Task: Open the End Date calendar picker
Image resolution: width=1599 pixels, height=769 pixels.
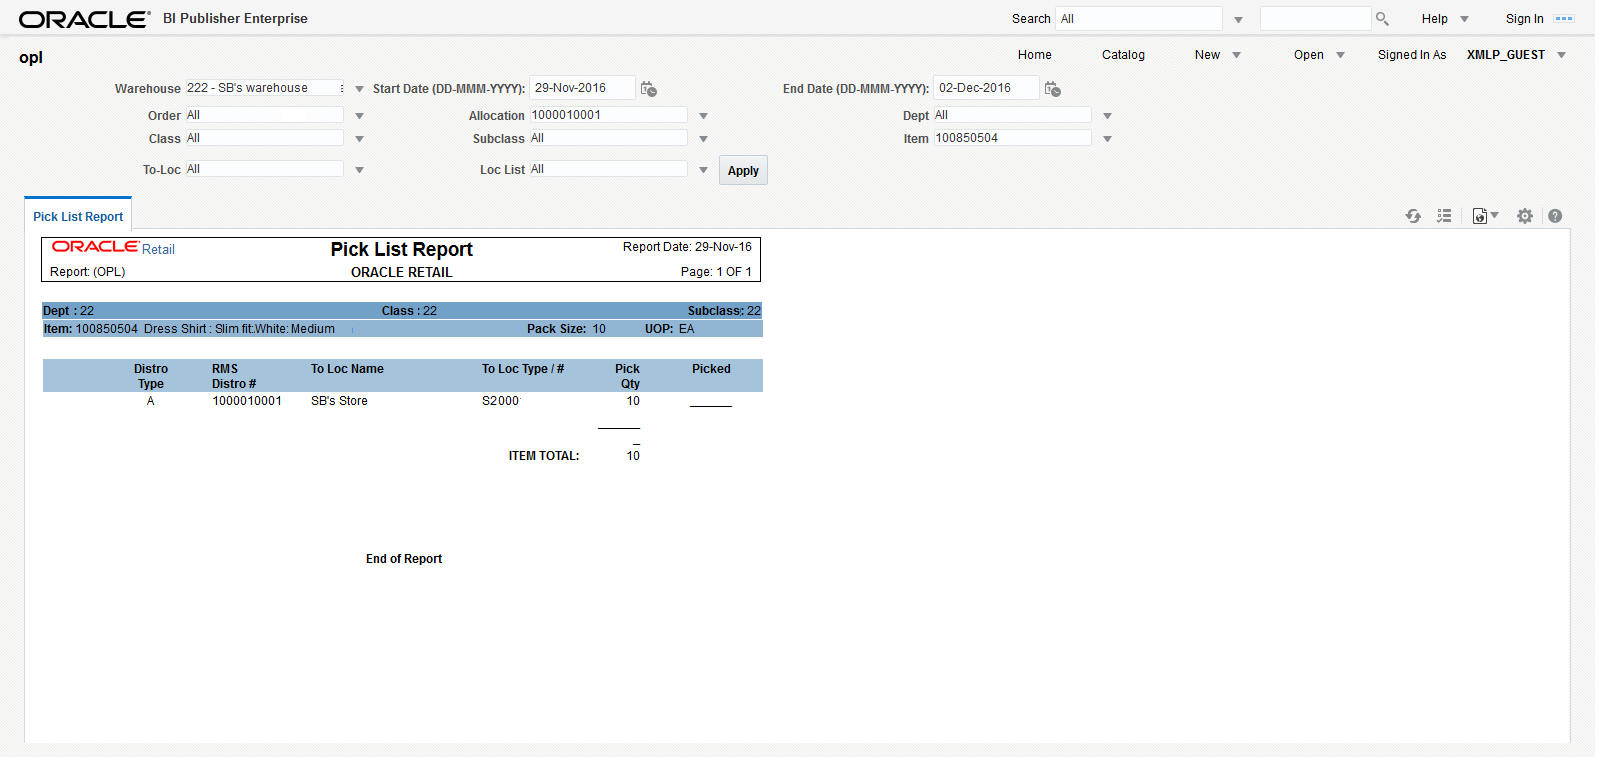Action: point(1053,89)
